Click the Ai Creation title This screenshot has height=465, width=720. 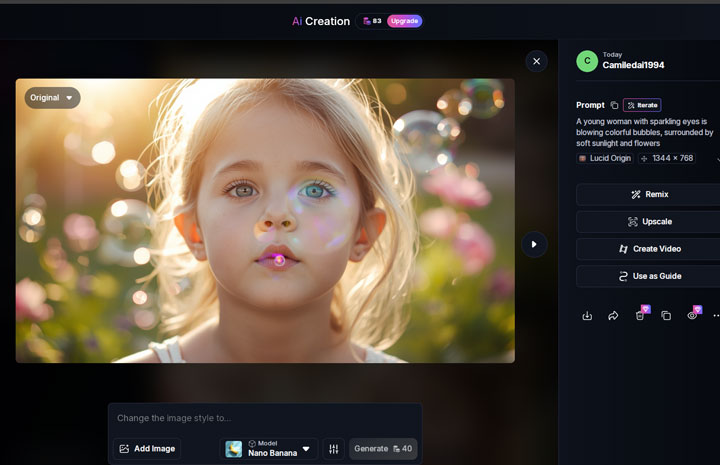(x=321, y=21)
